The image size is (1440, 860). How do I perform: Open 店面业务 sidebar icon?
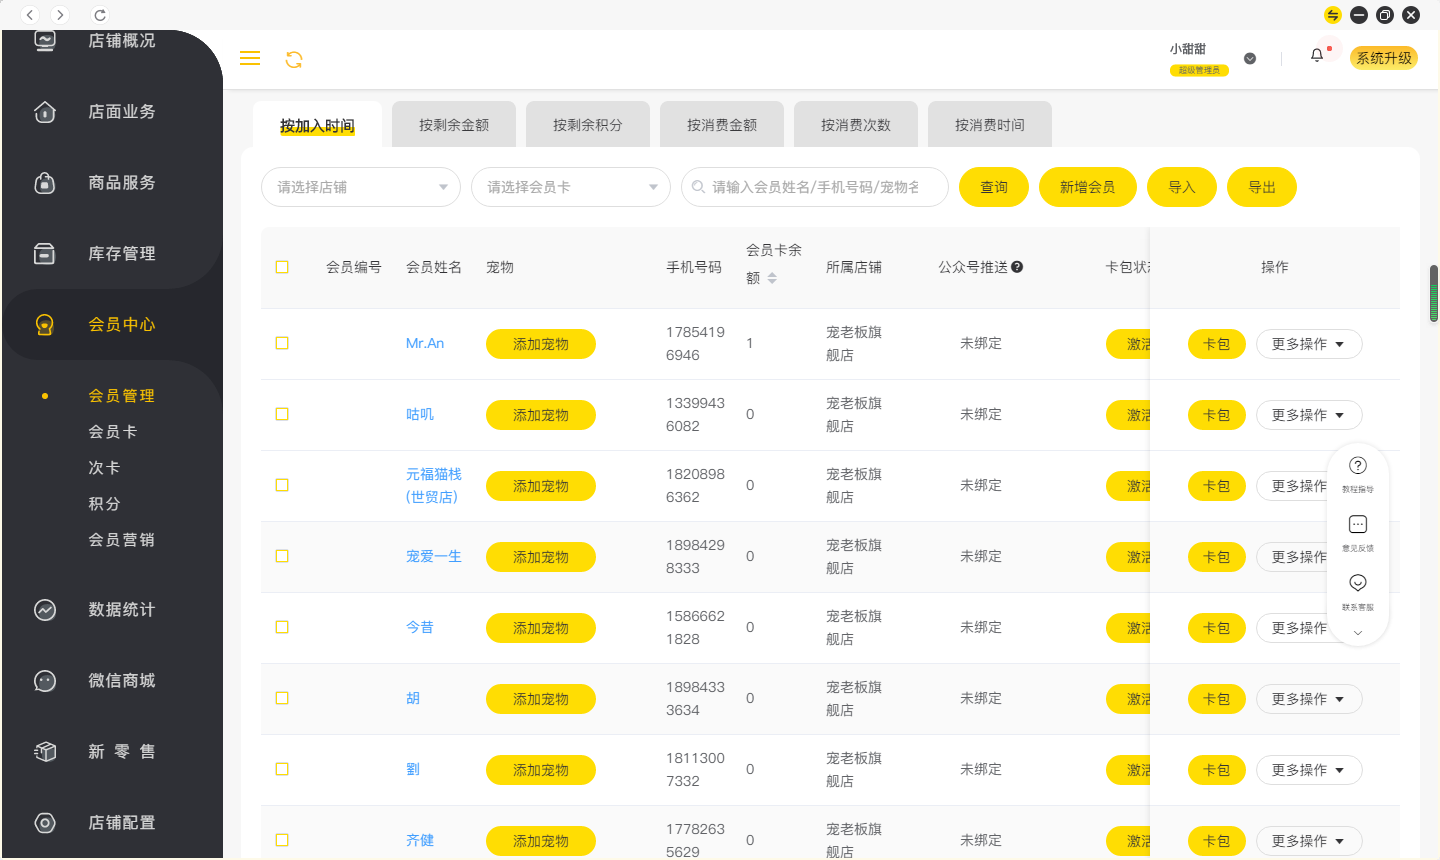pyautogui.click(x=45, y=112)
